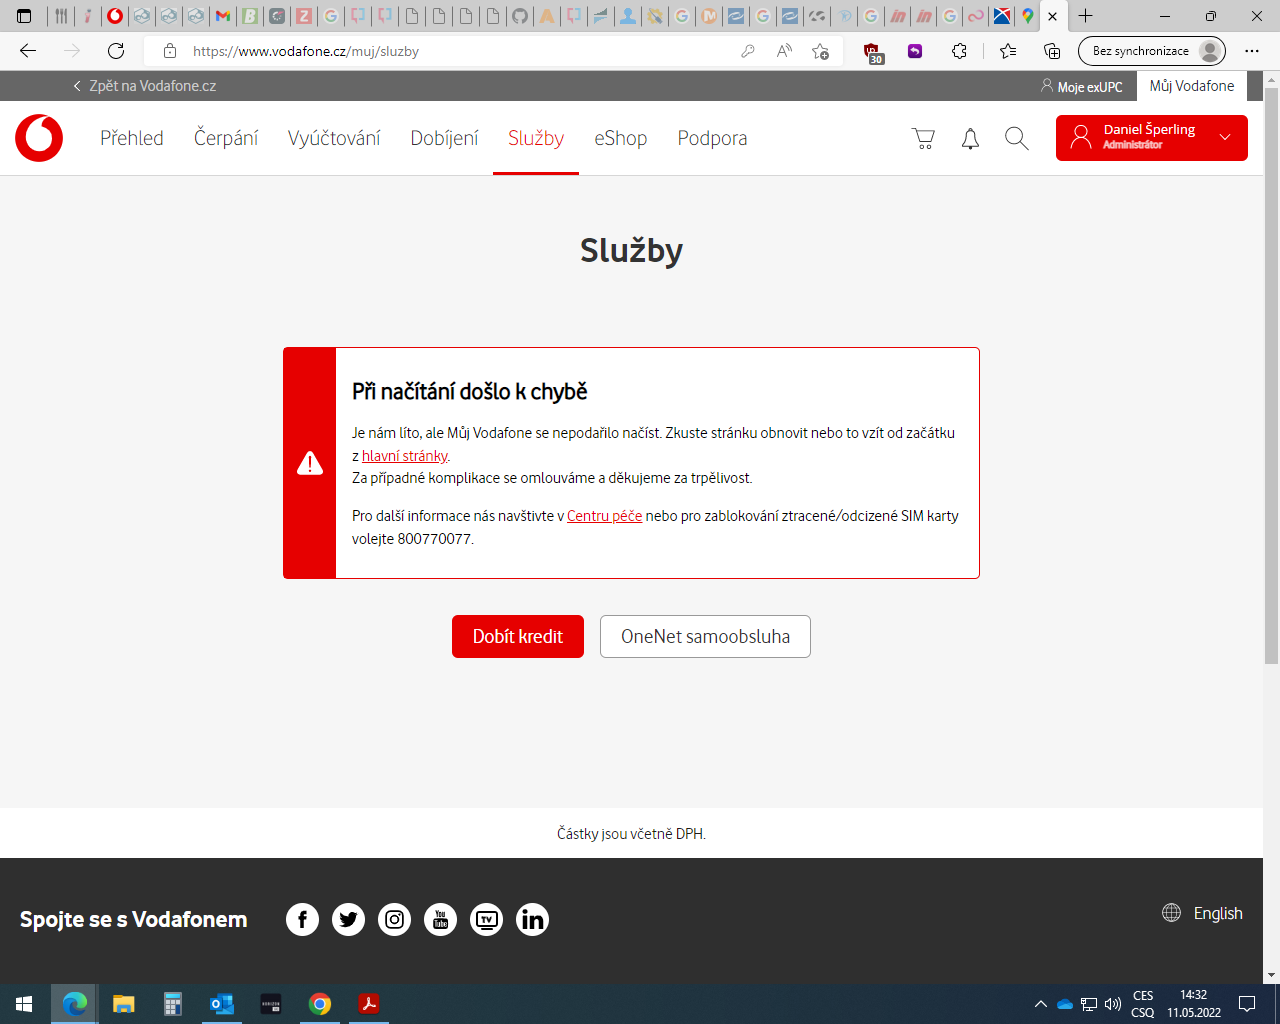Open File Explorer from taskbar
Image resolution: width=1280 pixels, height=1024 pixels.
pos(123,1004)
